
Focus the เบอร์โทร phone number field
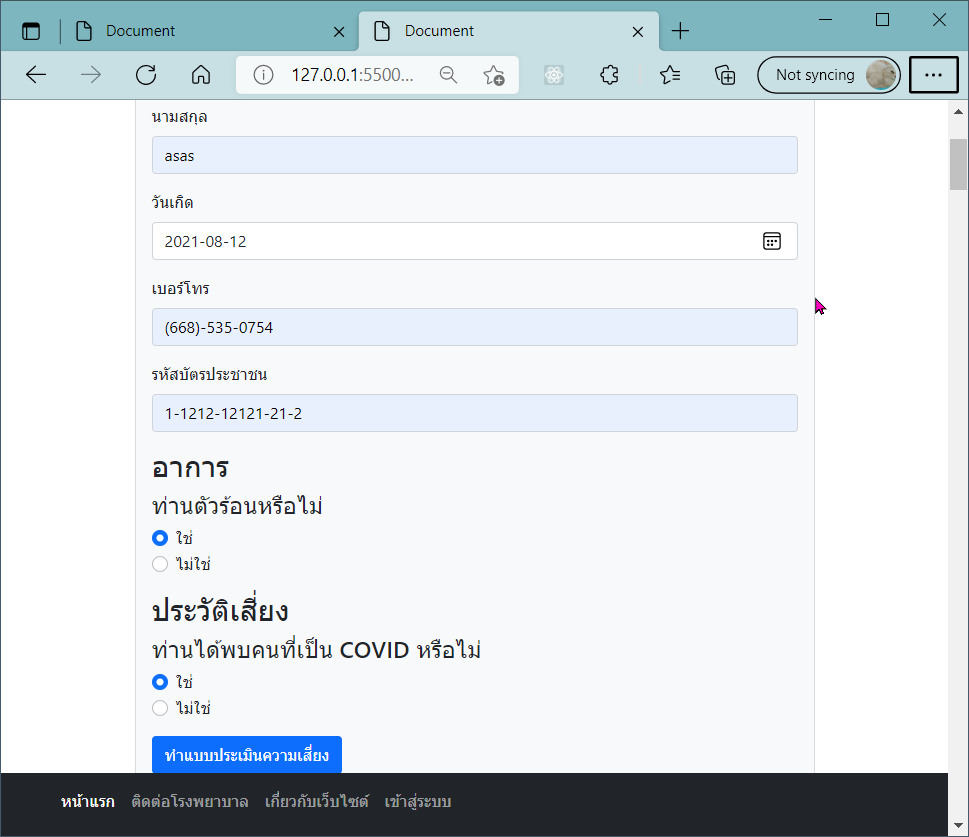point(475,327)
